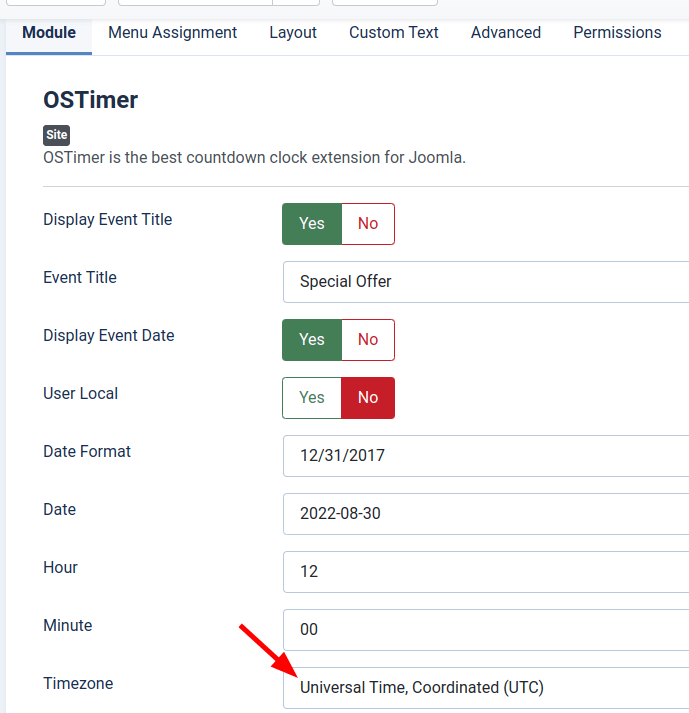Click the Timezone label
Viewport: 689px width, 713px height.
78,683
